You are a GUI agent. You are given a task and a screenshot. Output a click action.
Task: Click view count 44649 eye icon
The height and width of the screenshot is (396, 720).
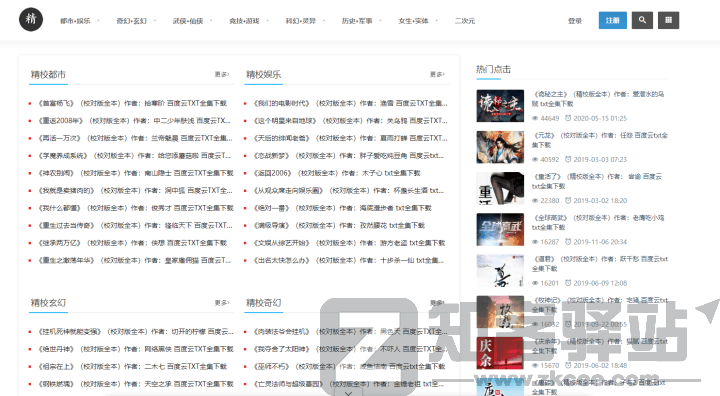(x=535, y=119)
